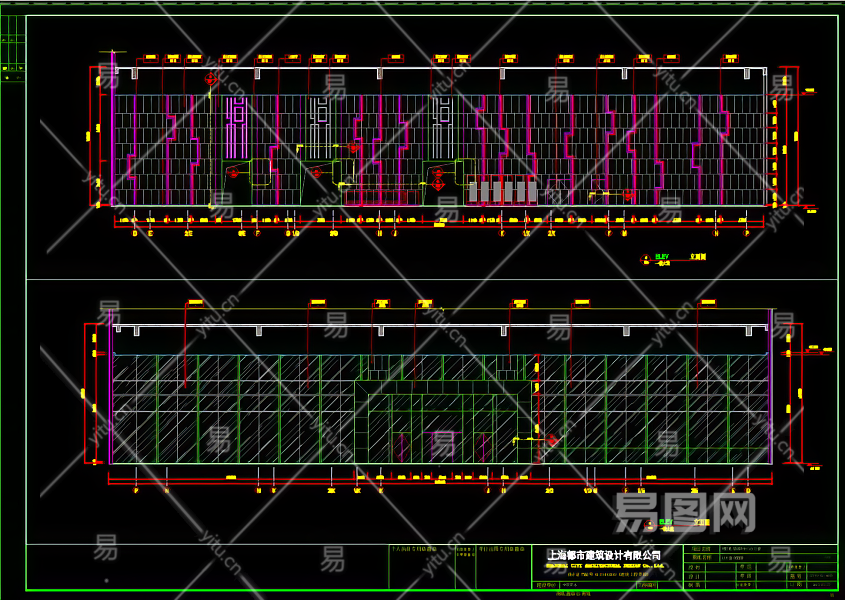Select the revision table in the left margin
Screen dimensions: 845x600
click(13, 60)
